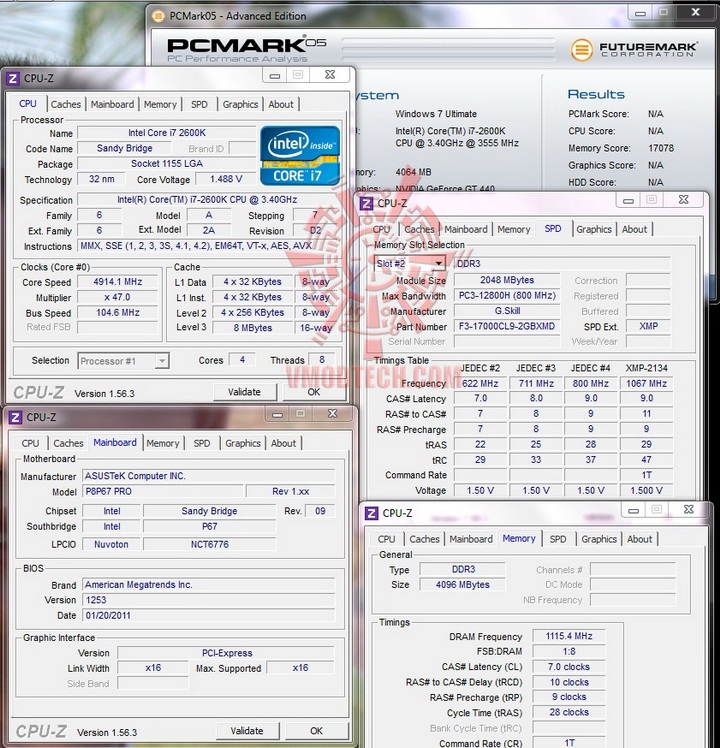Click the CPU-Z icon in the Mainboard window title bar
Screen dimensions: 720x748
[15, 417]
